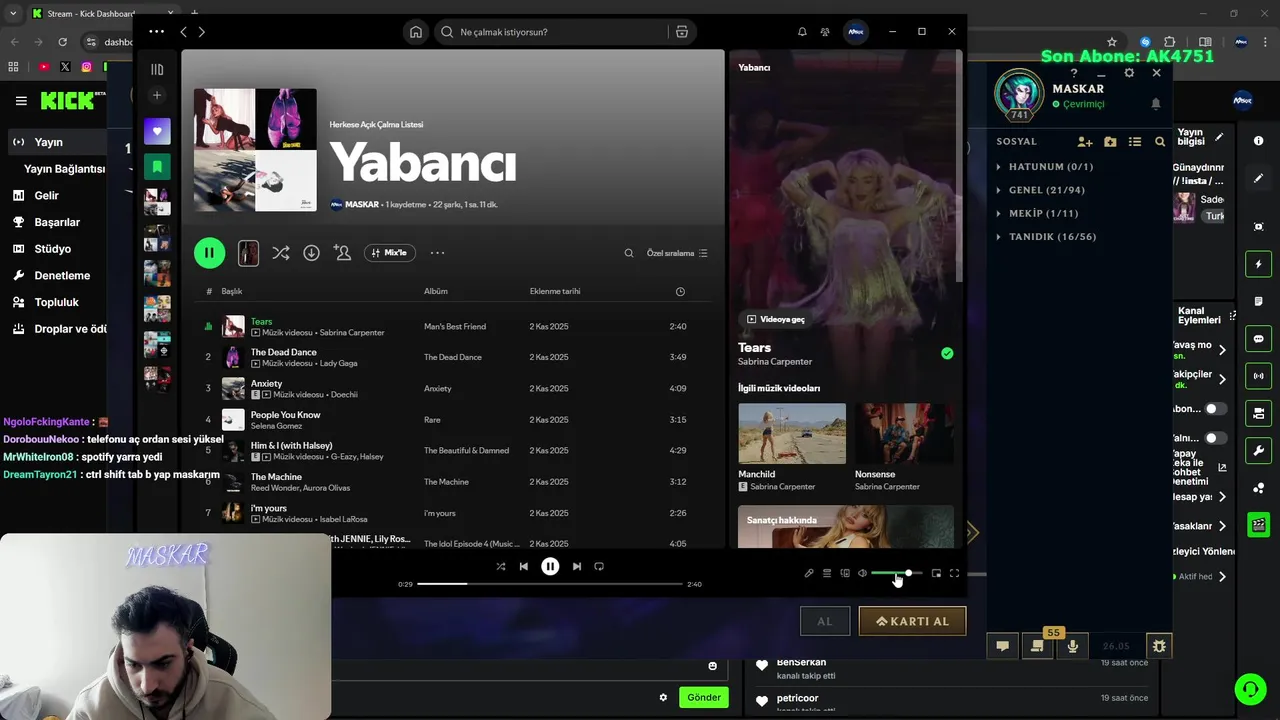Create new playlist plus icon in sidebar
This screenshot has width=1280, height=720.
click(x=157, y=96)
